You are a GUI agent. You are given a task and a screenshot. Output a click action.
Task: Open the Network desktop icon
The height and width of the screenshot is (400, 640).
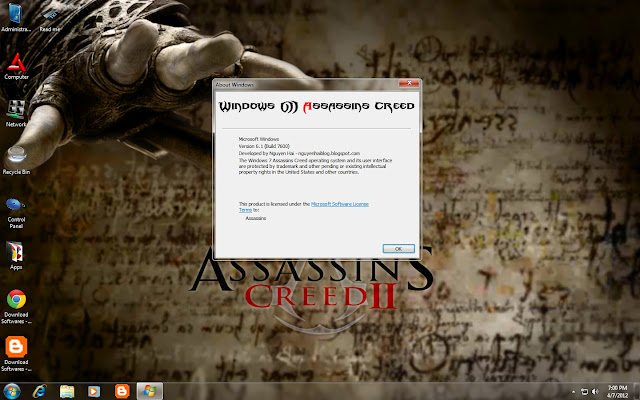click(16, 114)
